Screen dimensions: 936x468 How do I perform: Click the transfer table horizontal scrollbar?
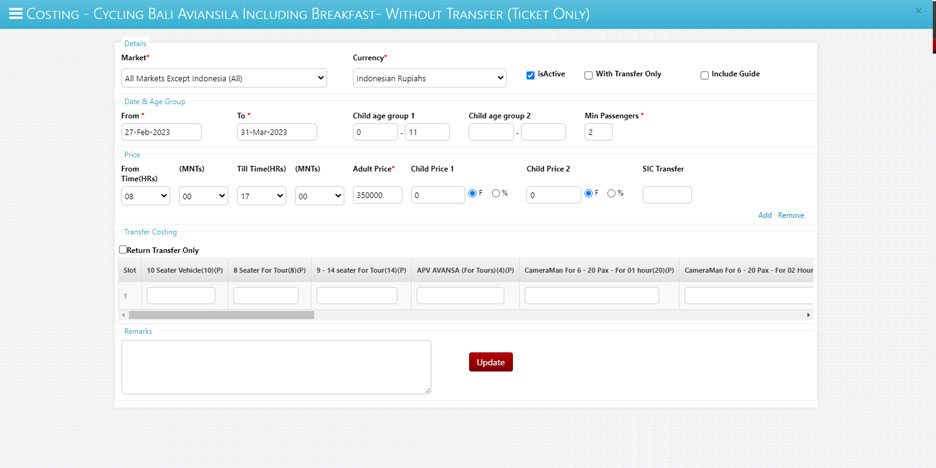pyautogui.click(x=221, y=315)
